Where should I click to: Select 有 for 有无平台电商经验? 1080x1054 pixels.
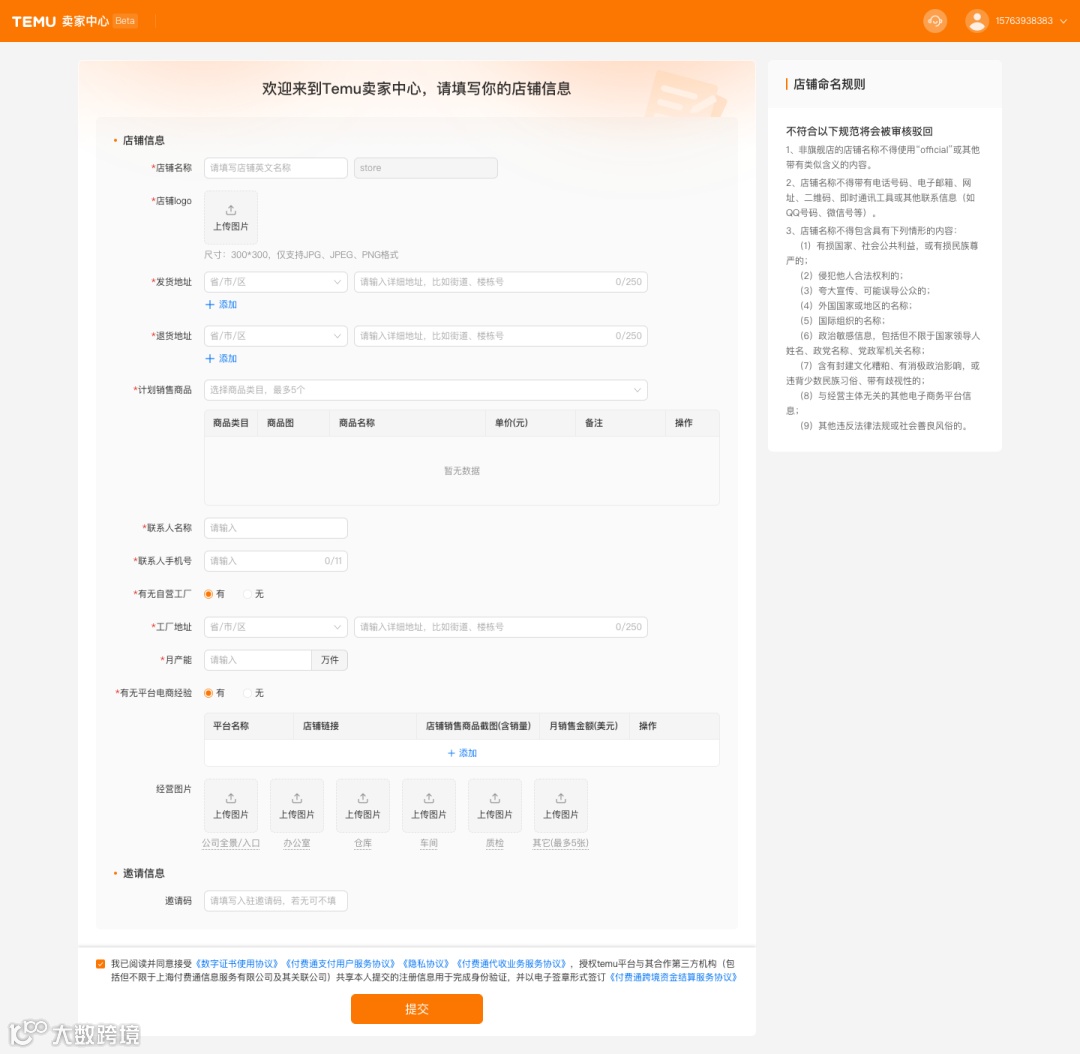tap(209, 693)
